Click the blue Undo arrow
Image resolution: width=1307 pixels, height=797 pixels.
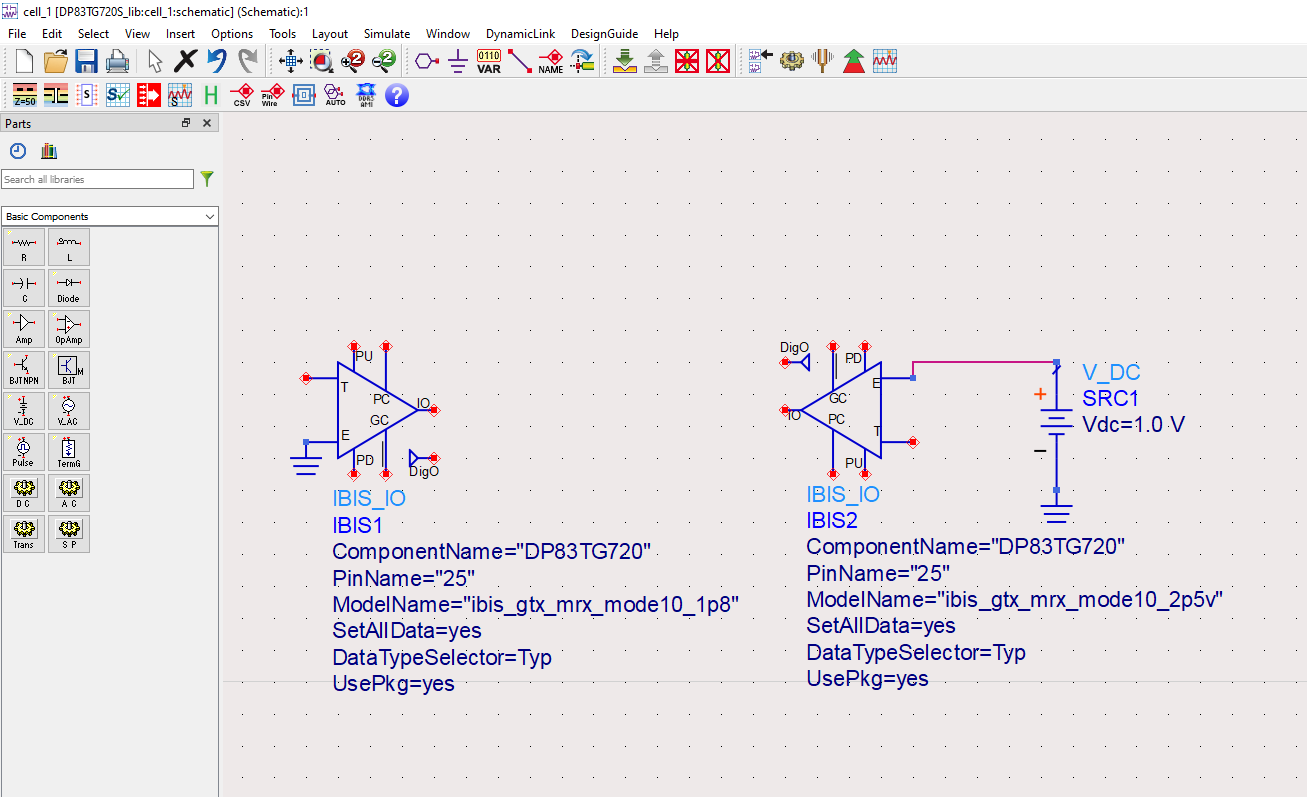pyautogui.click(x=216, y=61)
